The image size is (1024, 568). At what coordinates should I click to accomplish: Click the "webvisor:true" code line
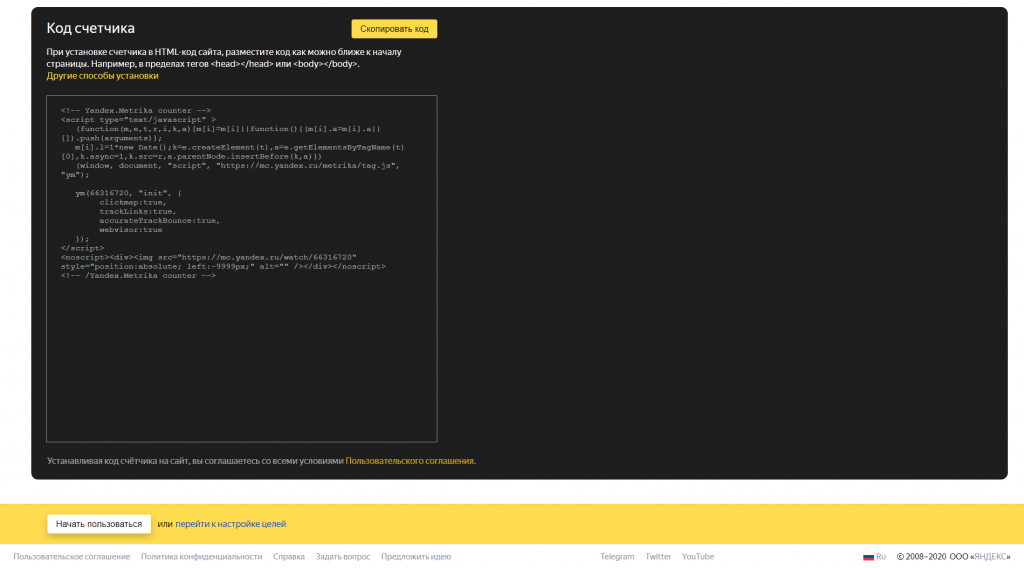pyautogui.click(x=131, y=230)
